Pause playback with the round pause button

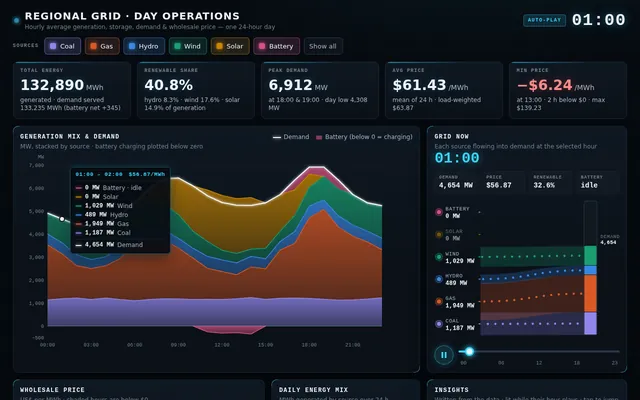click(x=444, y=355)
